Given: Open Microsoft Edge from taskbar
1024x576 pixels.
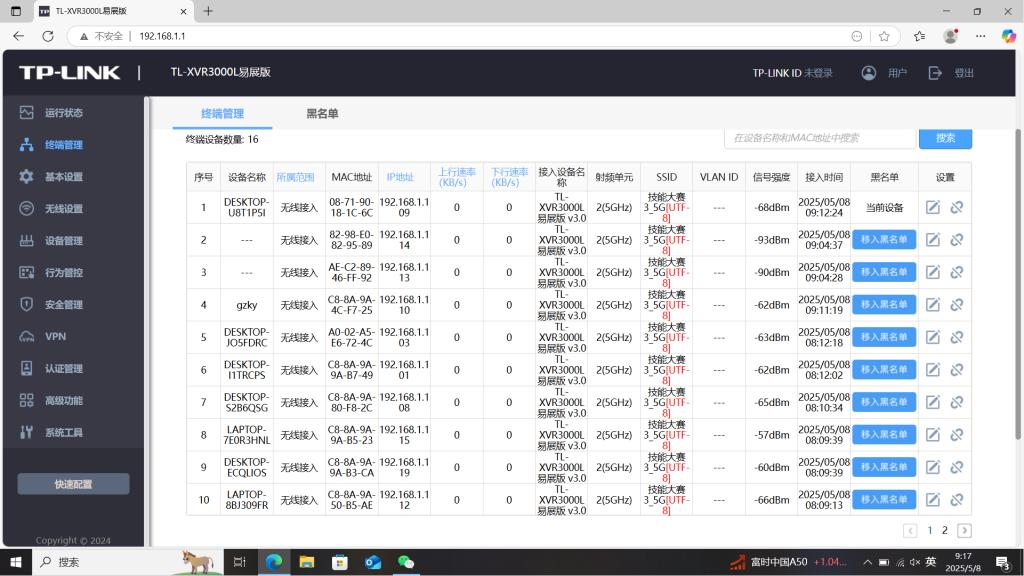Looking at the screenshot, I should (x=274, y=562).
